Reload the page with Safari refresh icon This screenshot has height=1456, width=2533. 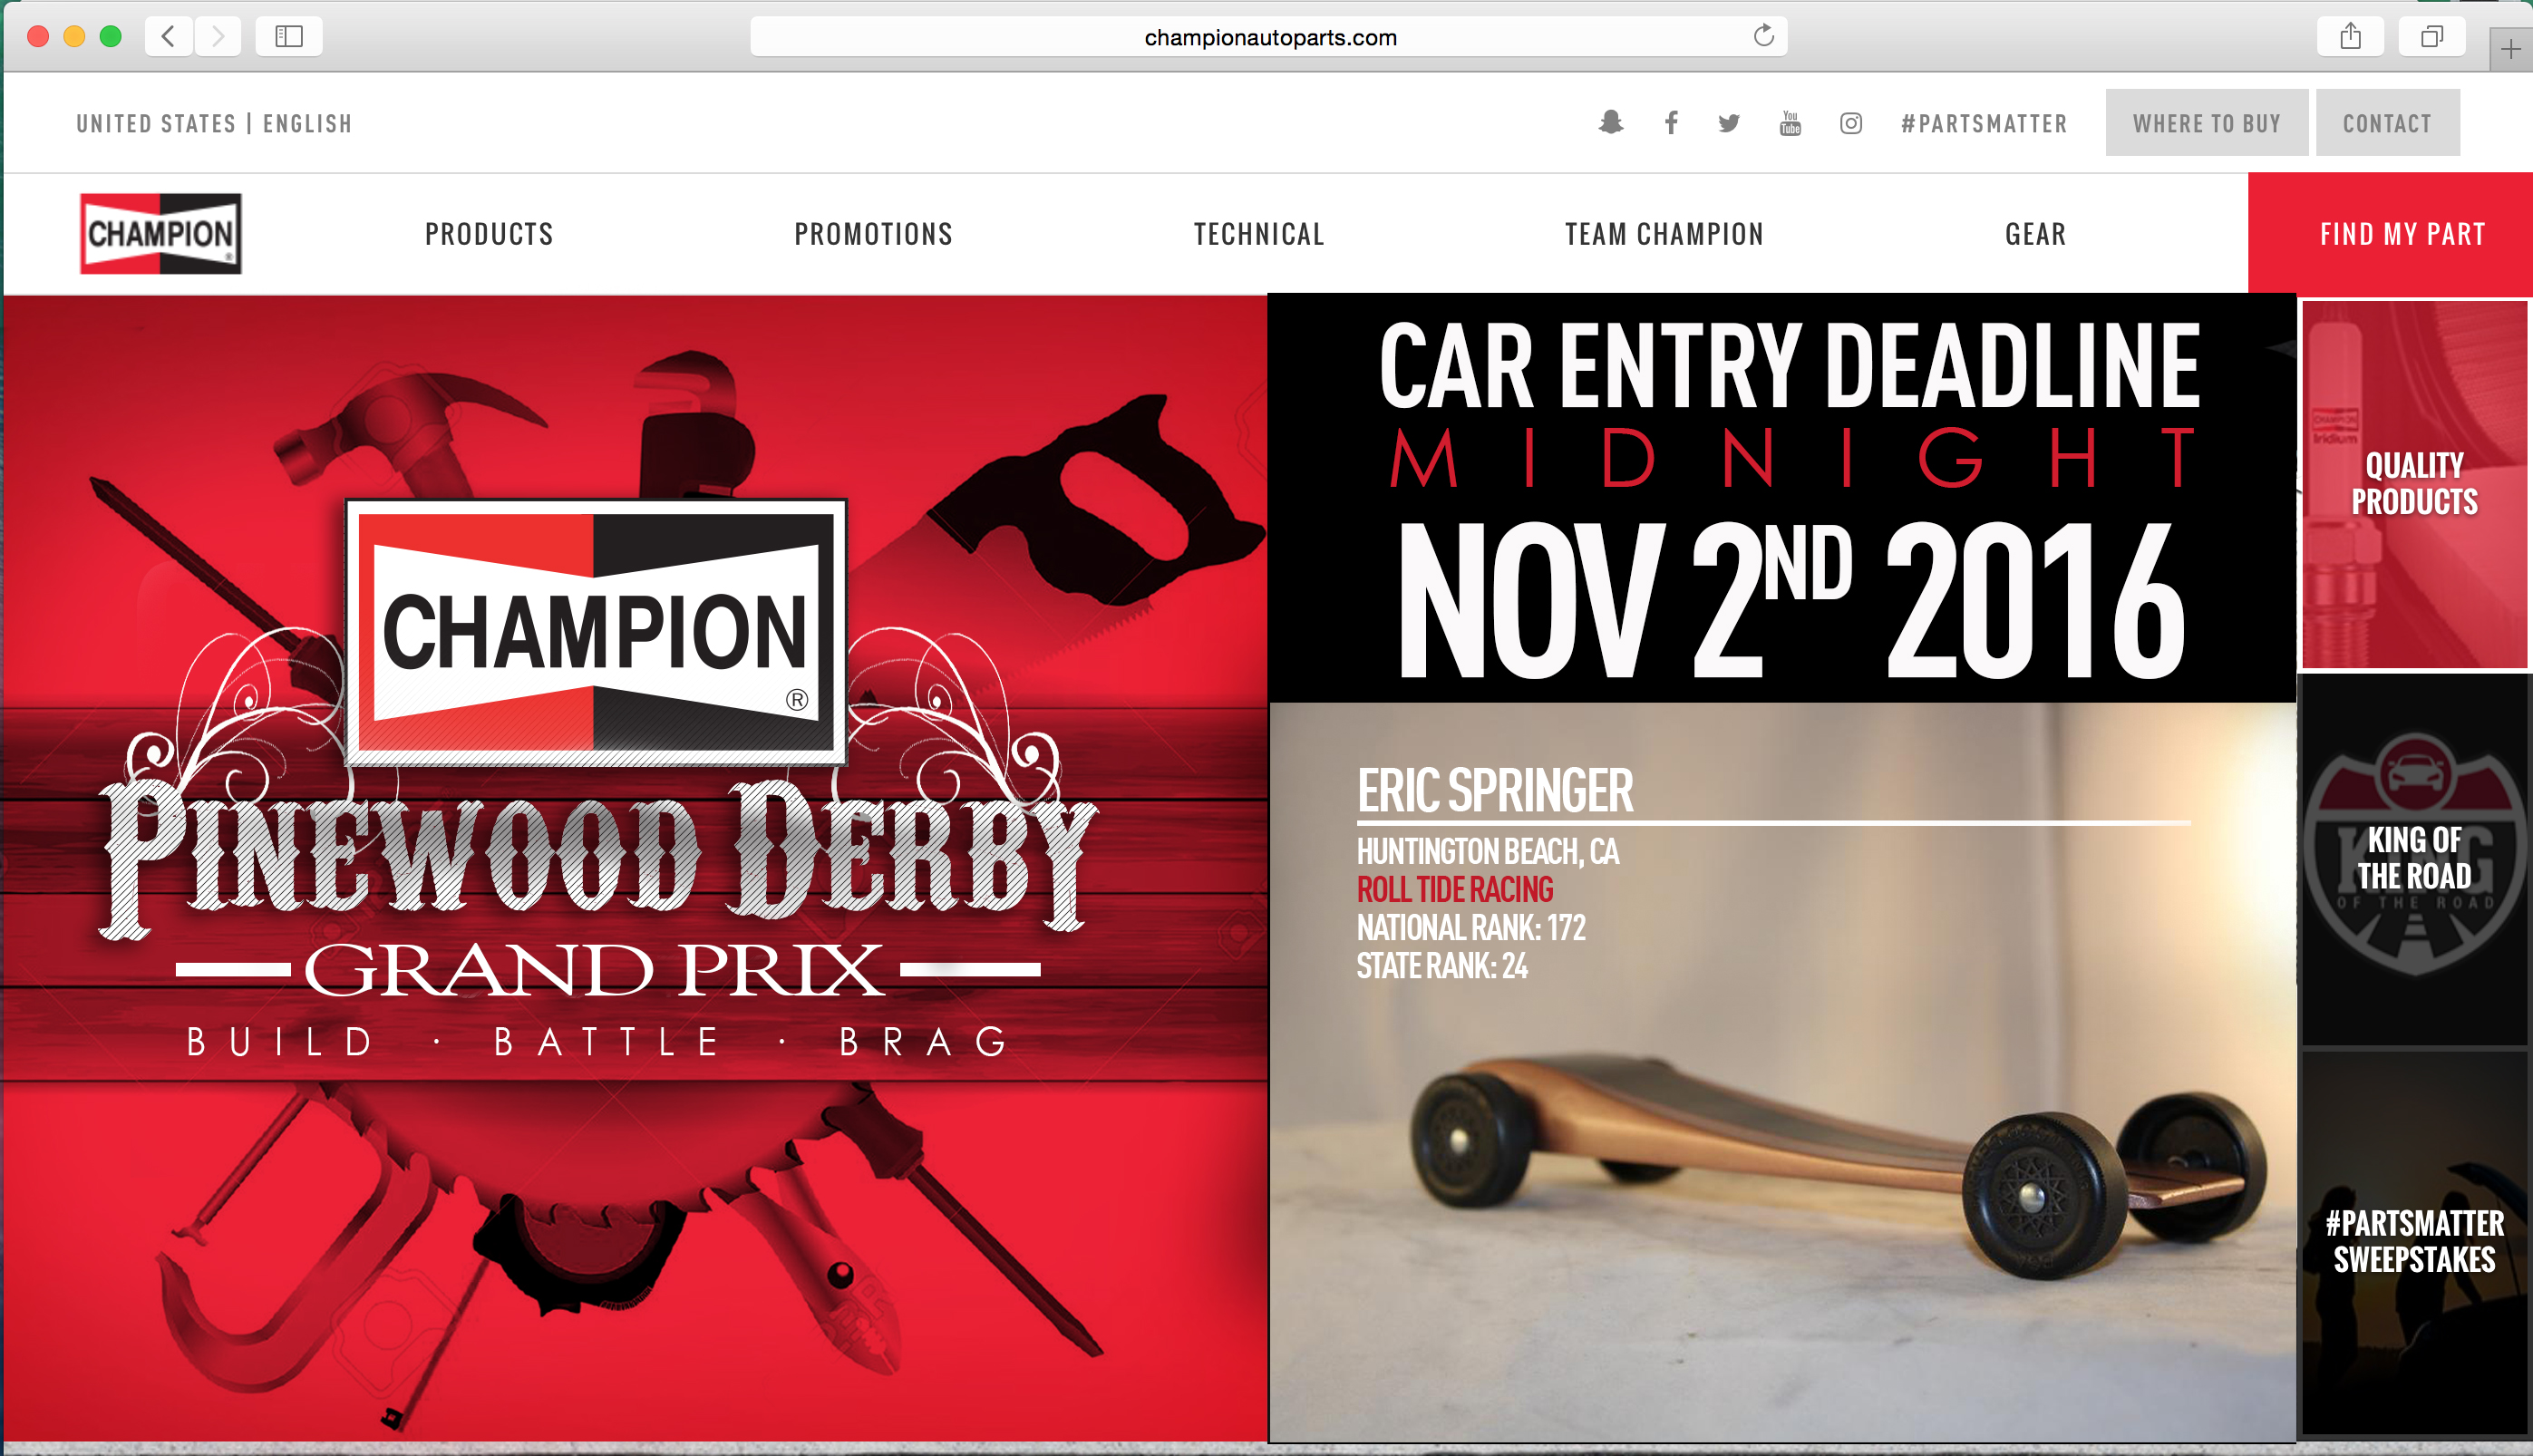(x=1764, y=36)
